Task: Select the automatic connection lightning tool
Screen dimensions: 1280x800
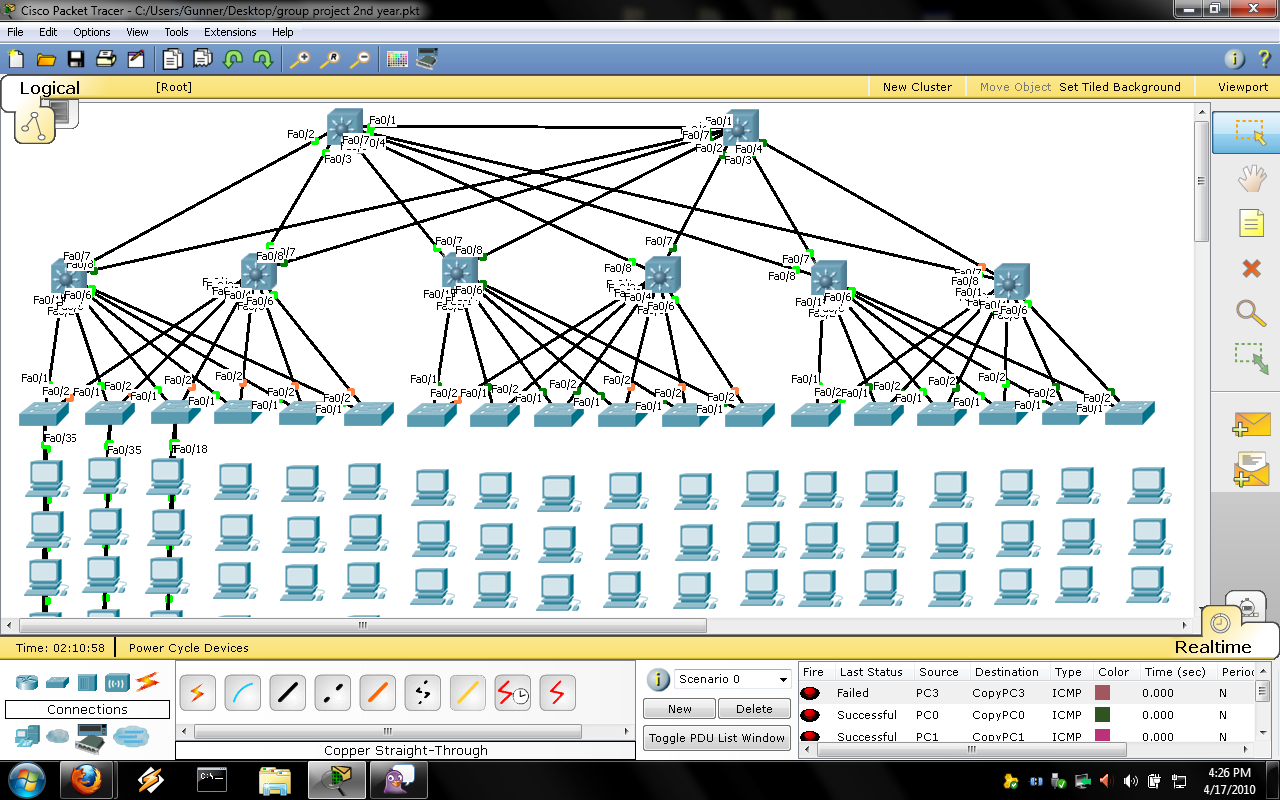Action: (197, 691)
